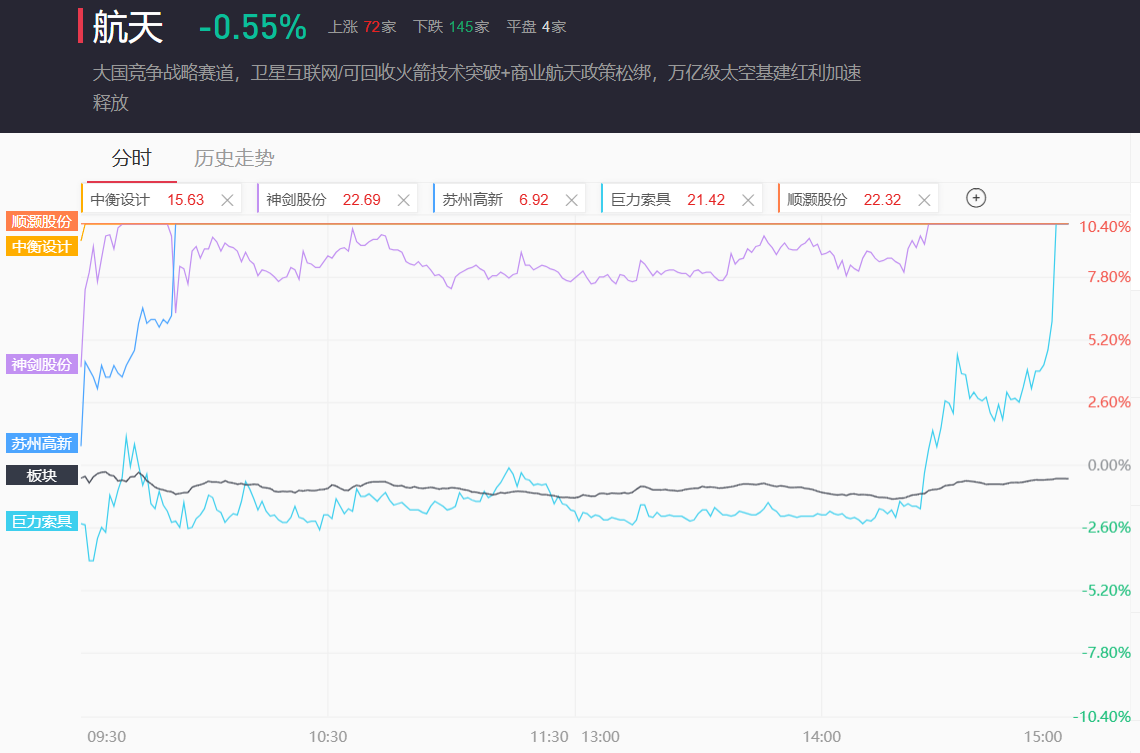Delete 巨力索具 from the chart comparison
This screenshot has height=753, width=1140.
(746, 200)
